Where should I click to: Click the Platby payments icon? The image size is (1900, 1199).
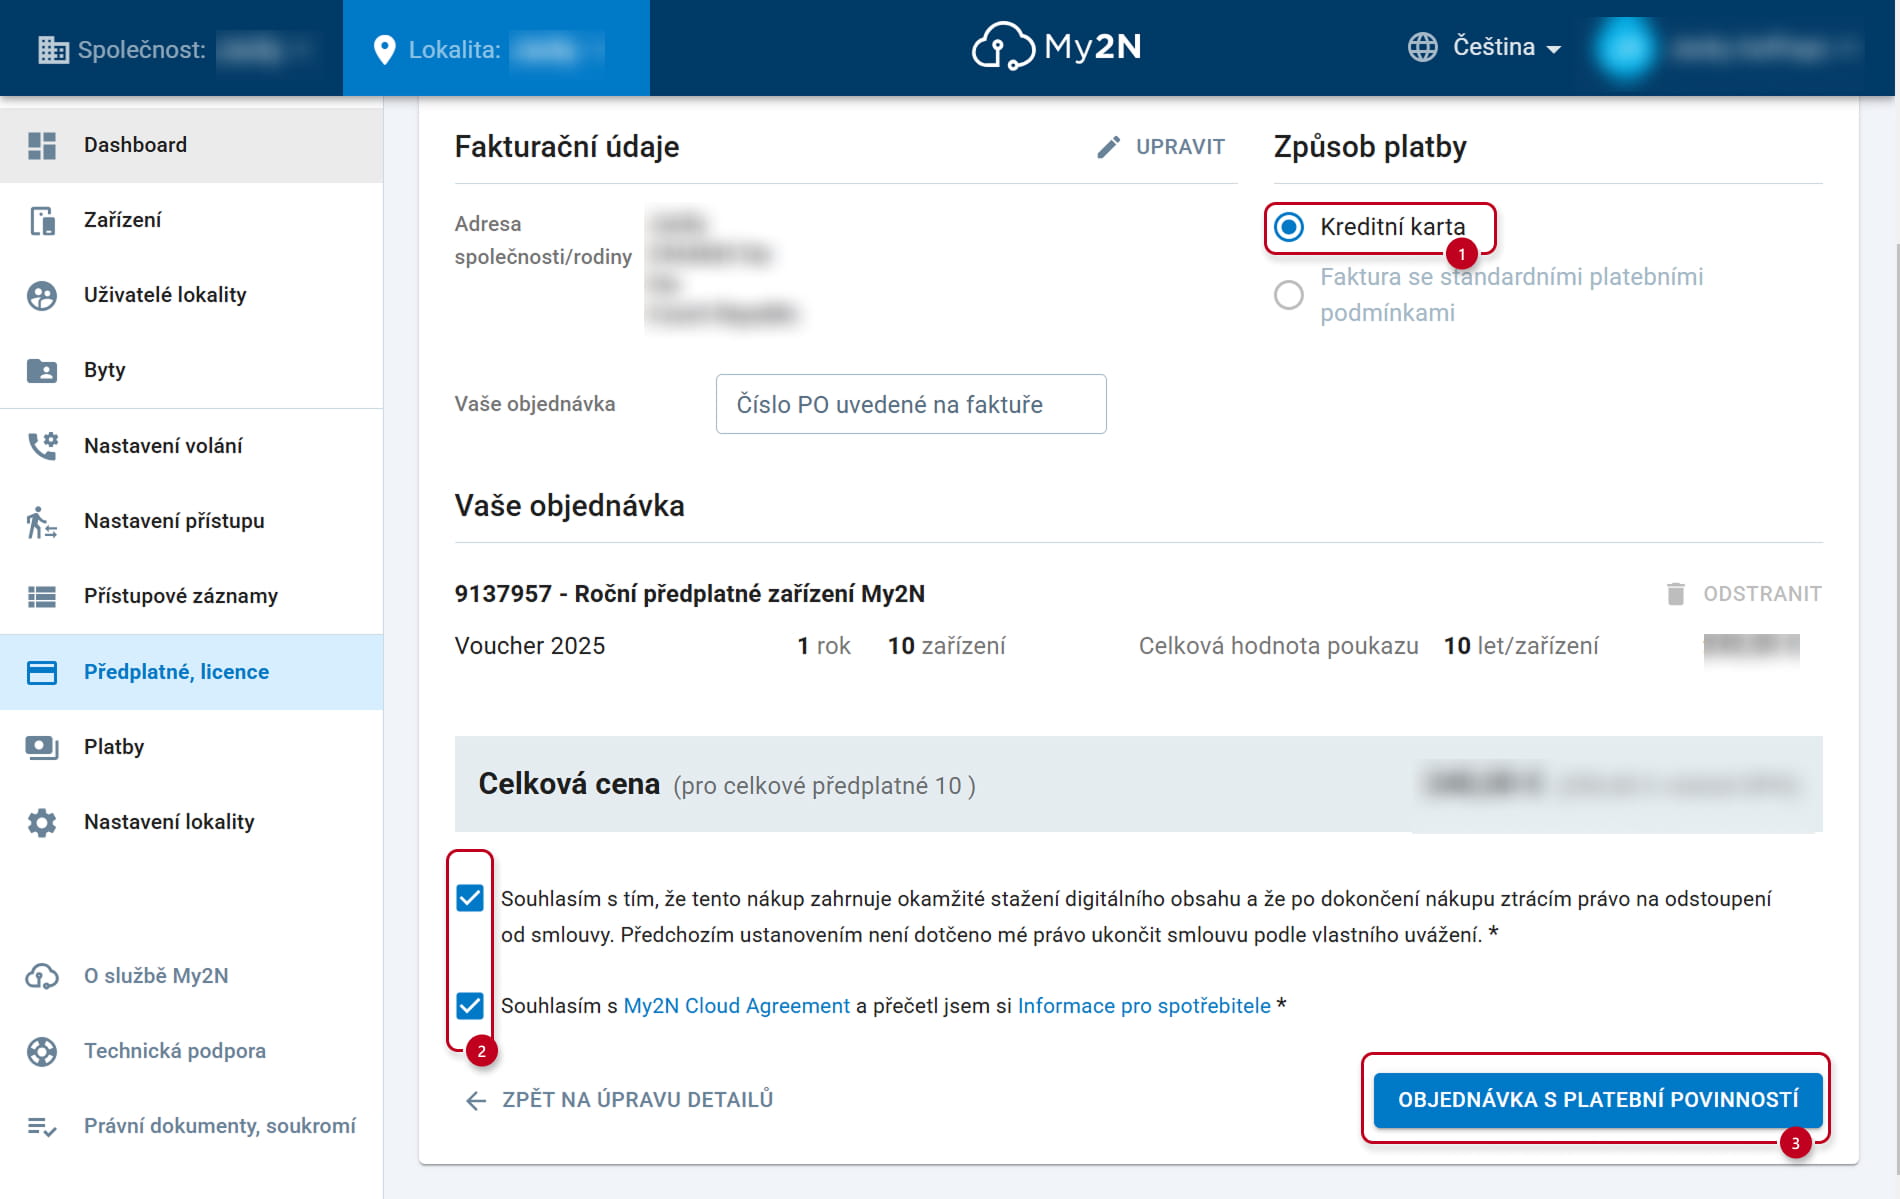click(42, 747)
